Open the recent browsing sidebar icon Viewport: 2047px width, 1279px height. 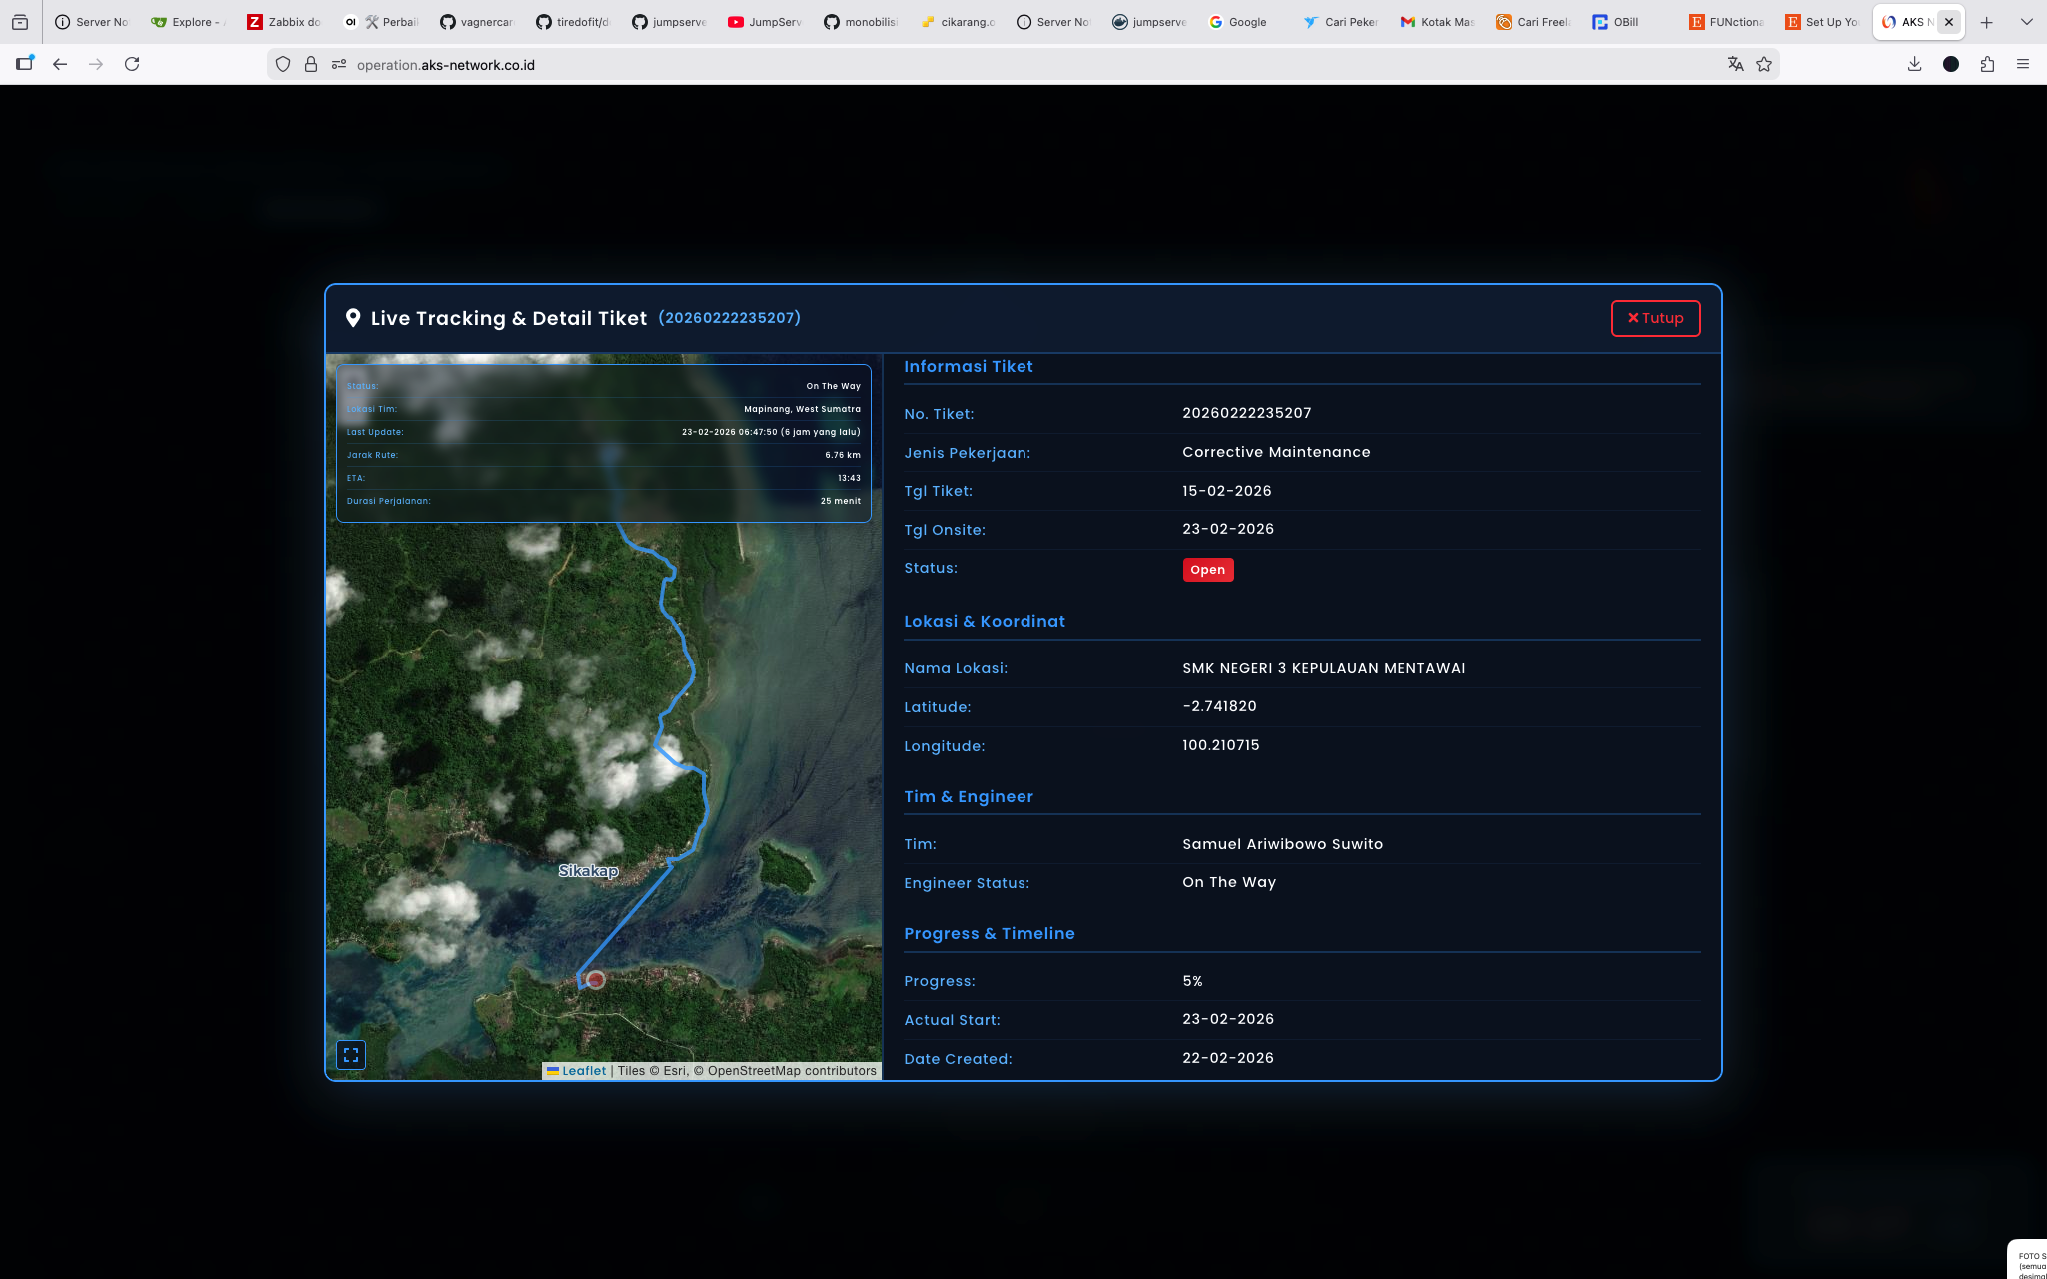(20, 22)
